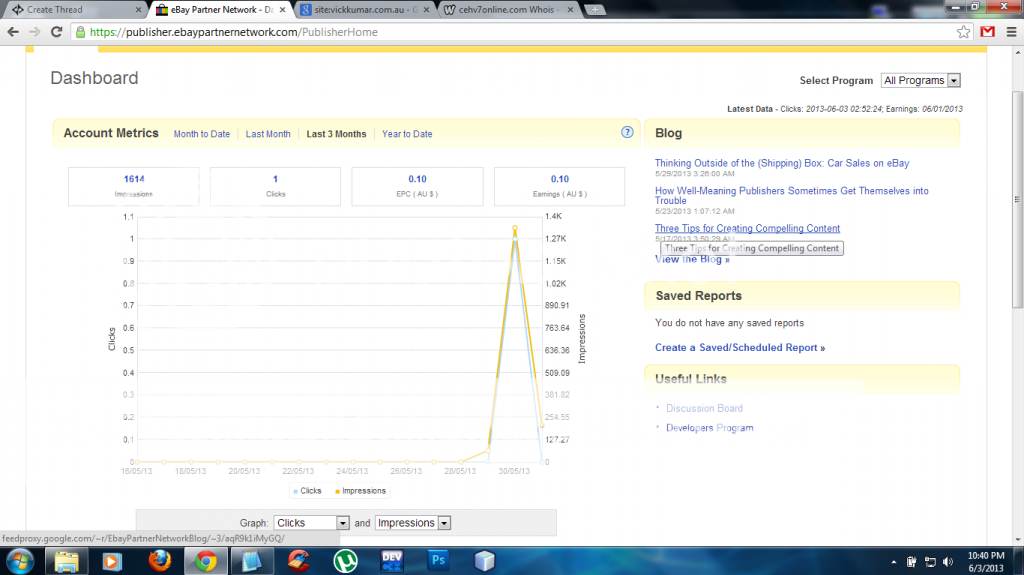Screen dimensions: 1024x575
Task: Open the Select Program dropdown
Action: coord(920,80)
